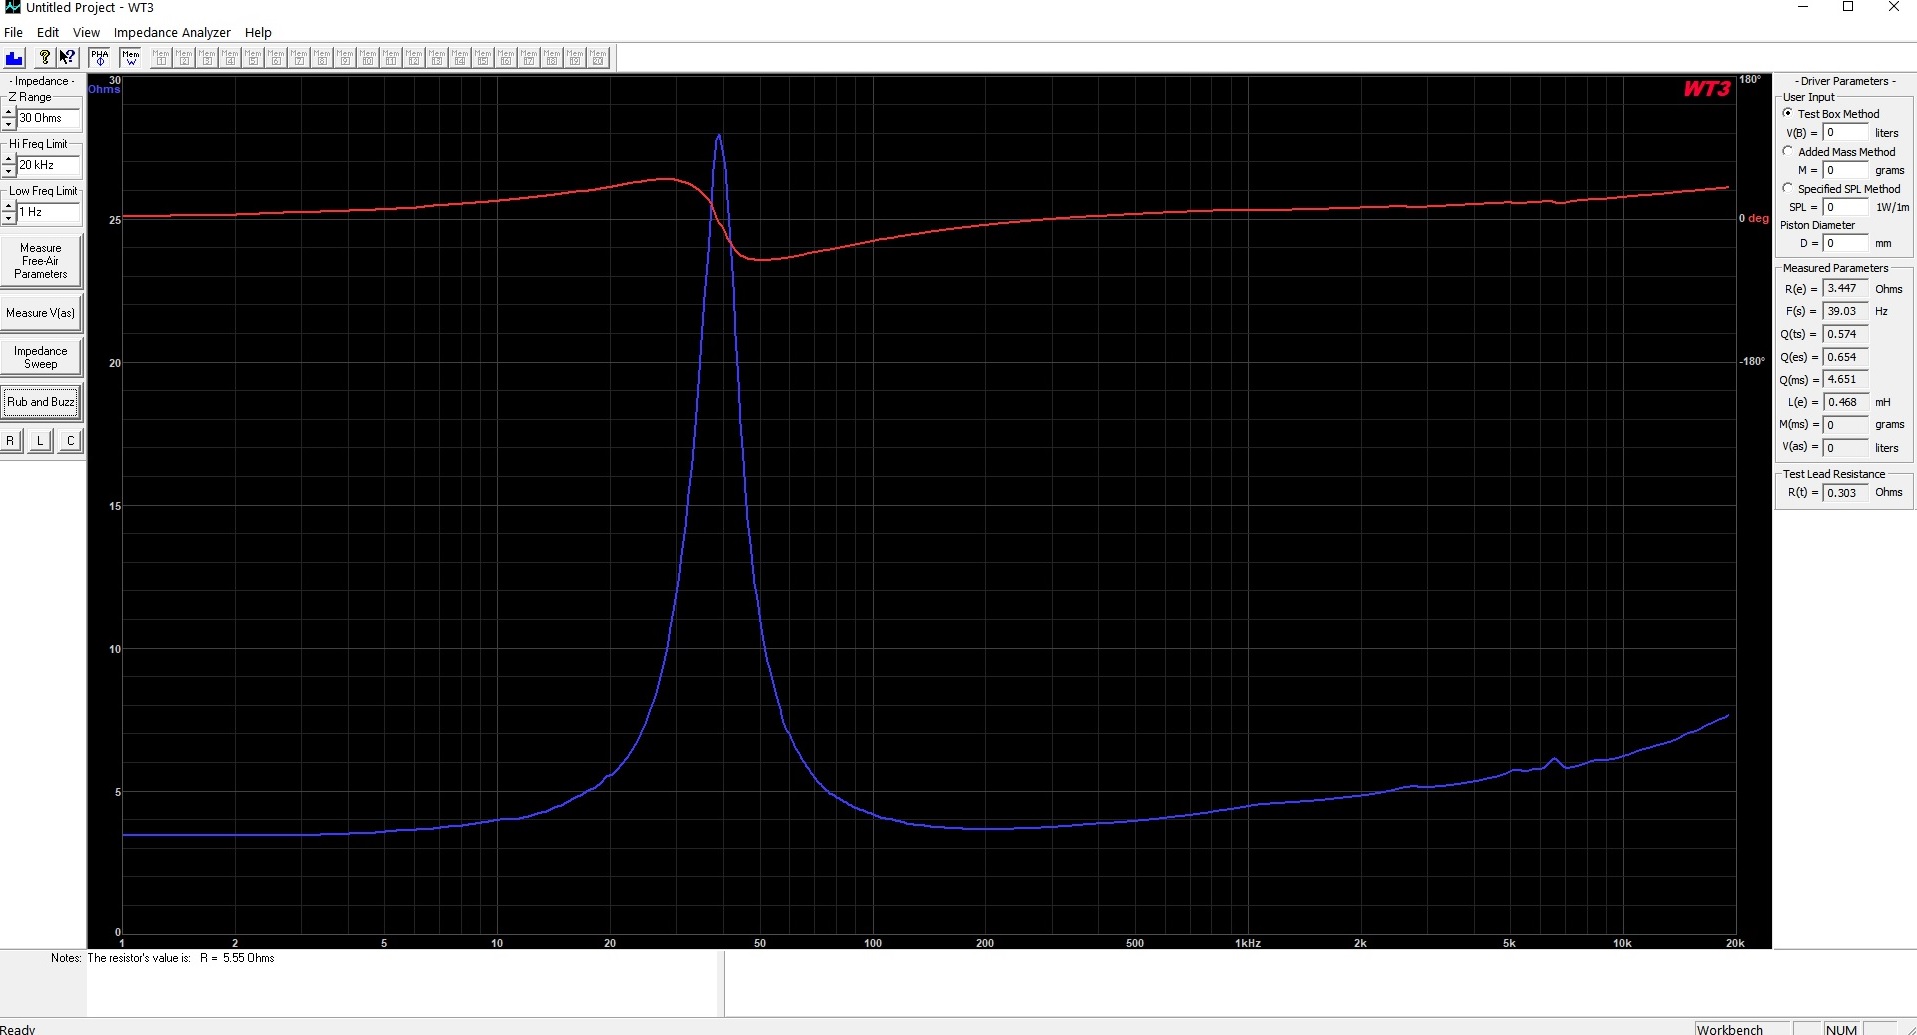This screenshot has height=1035, width=1917.
Task: Click the SPL 1W/1m input field
Action: 1845,207
